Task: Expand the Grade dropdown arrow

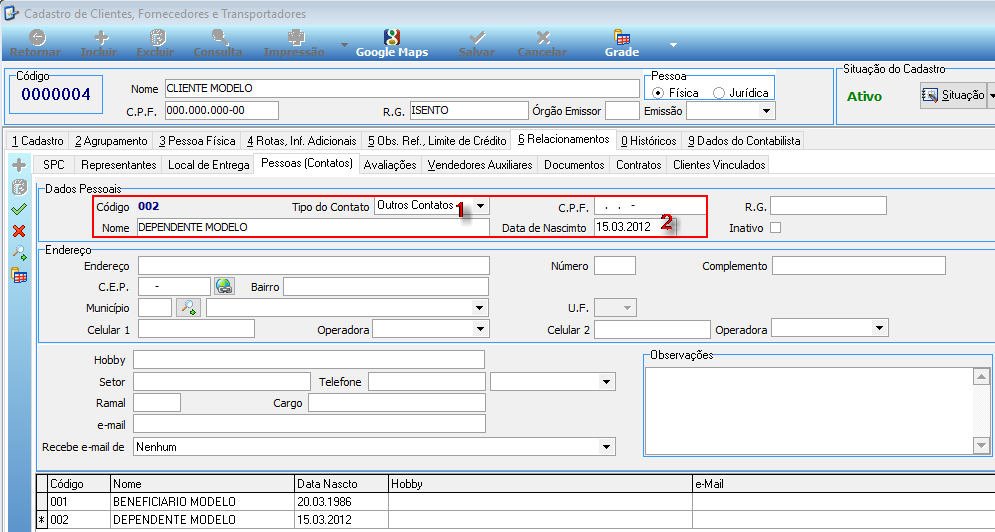Action: point(673,44)
